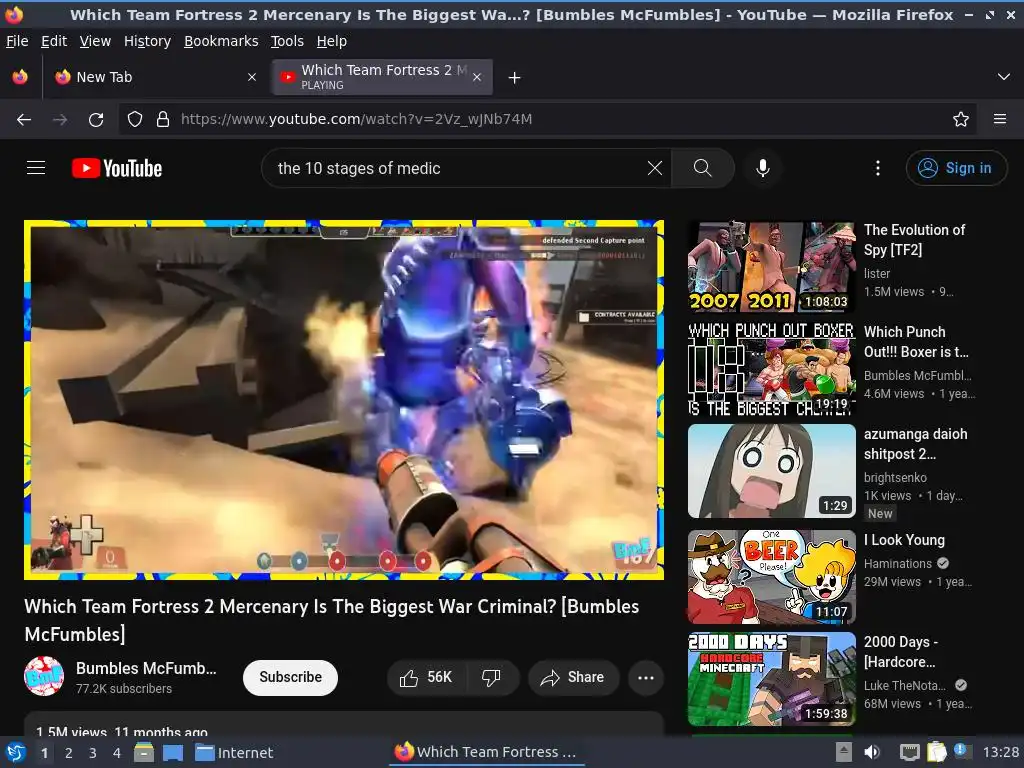Screen dimensions: 1024x768
Task: Open the File menu
Action: pos(17,41)
